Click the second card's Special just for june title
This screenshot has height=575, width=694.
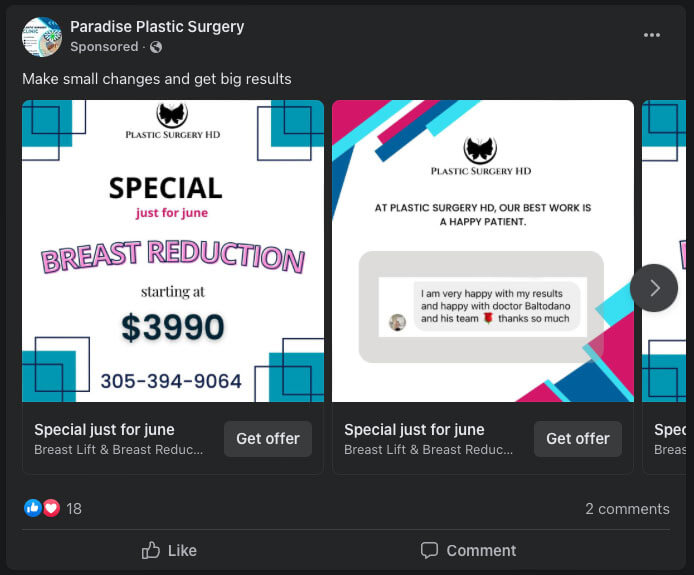[414, 430]
